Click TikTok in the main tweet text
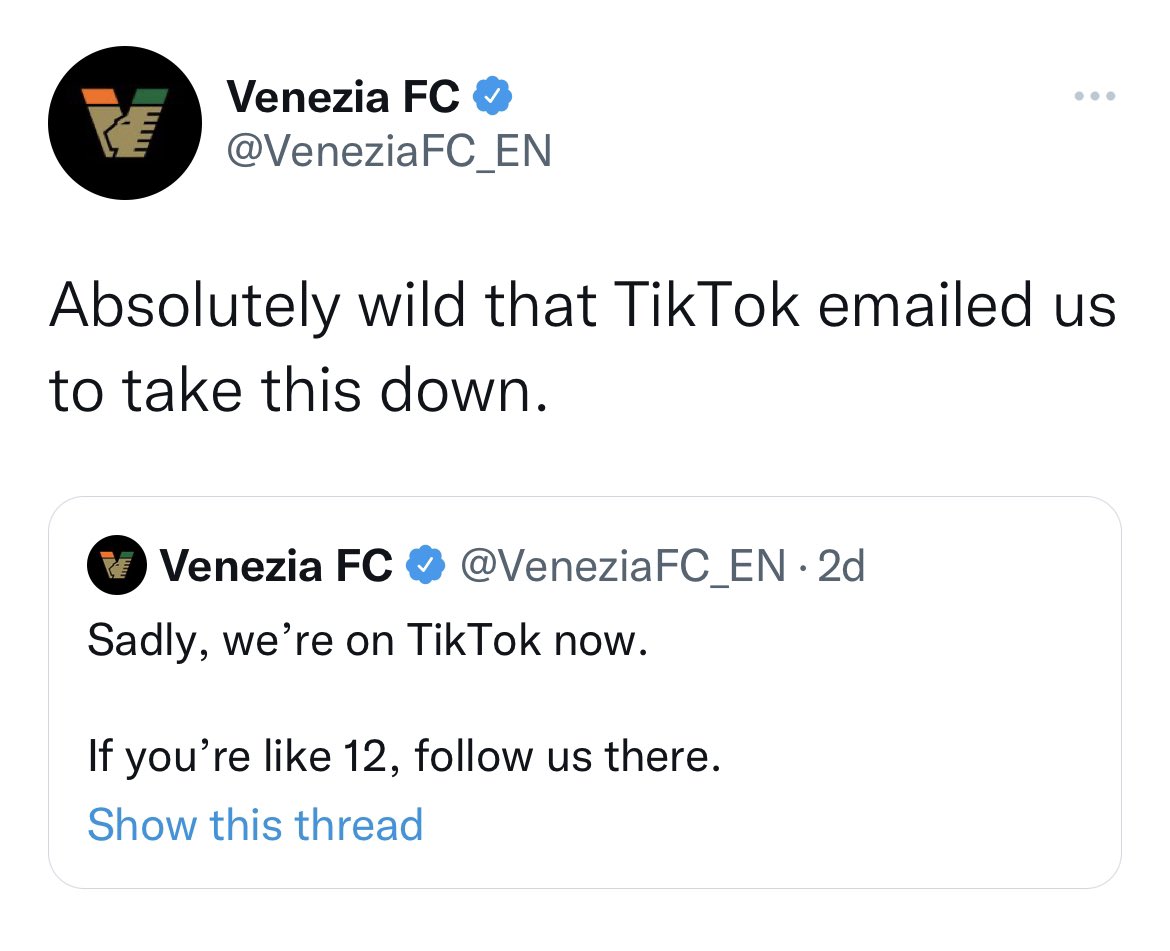Screen dimensions: 1170x951 [707, 304]
